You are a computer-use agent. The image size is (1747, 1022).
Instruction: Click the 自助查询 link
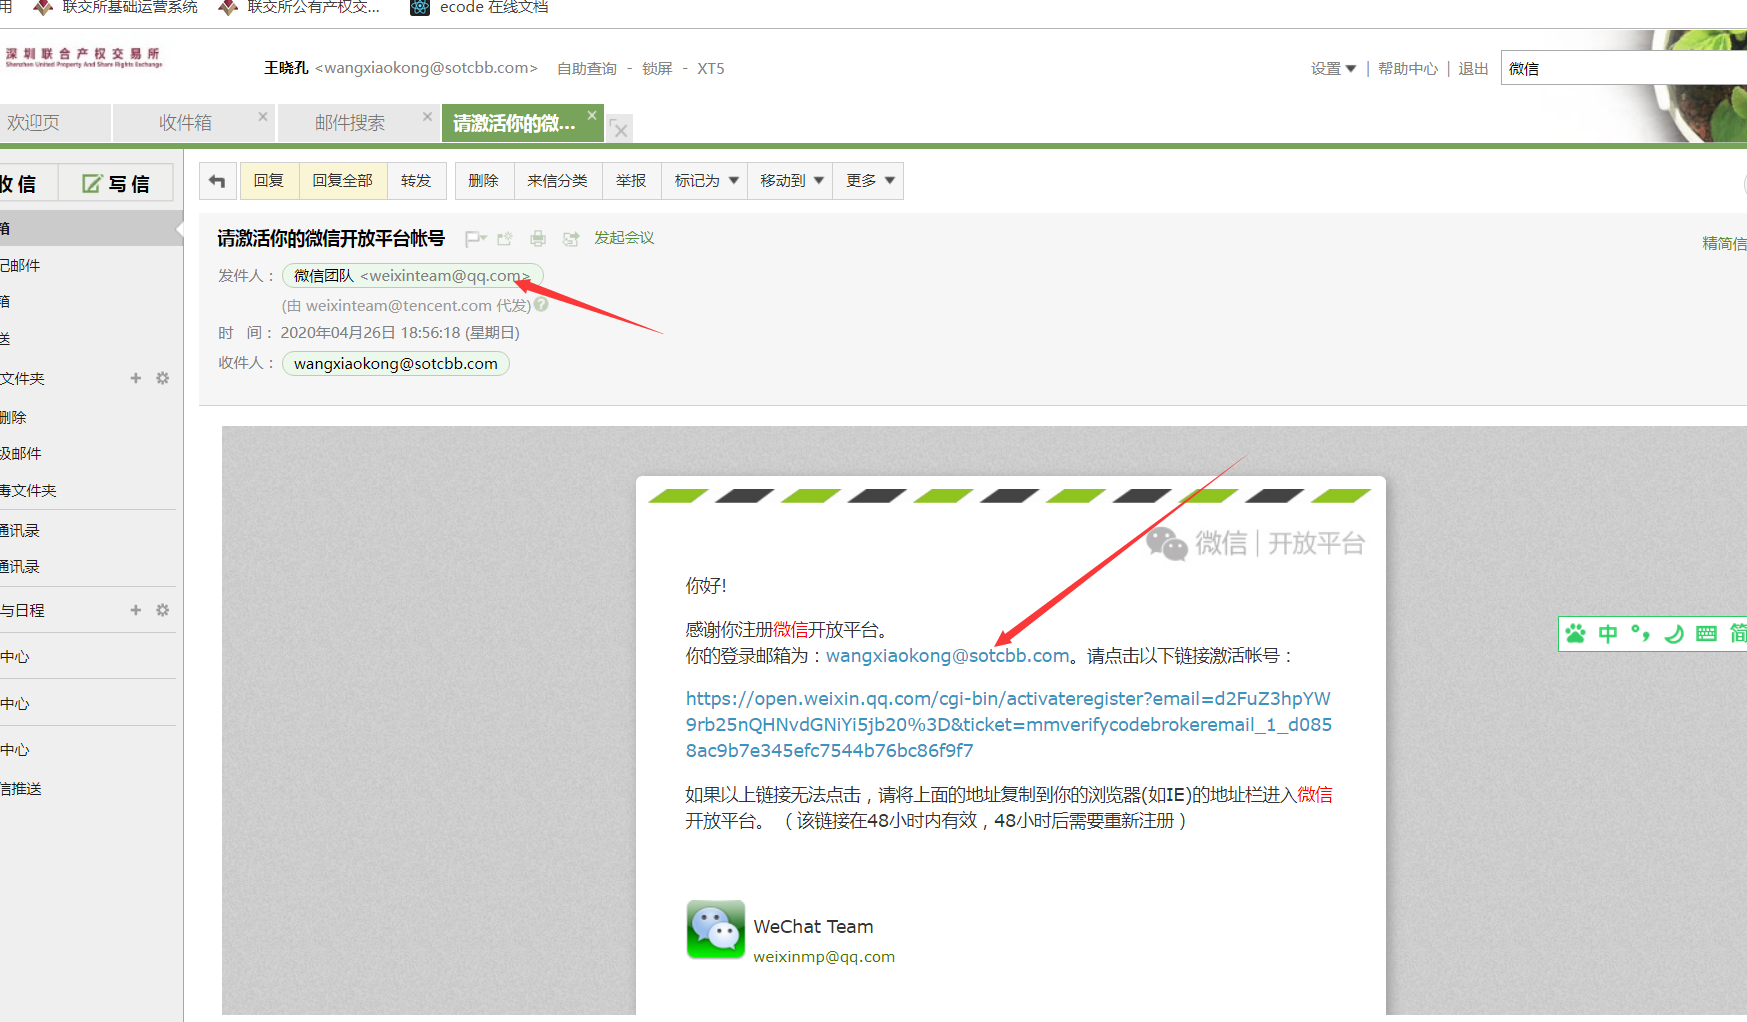587,69
